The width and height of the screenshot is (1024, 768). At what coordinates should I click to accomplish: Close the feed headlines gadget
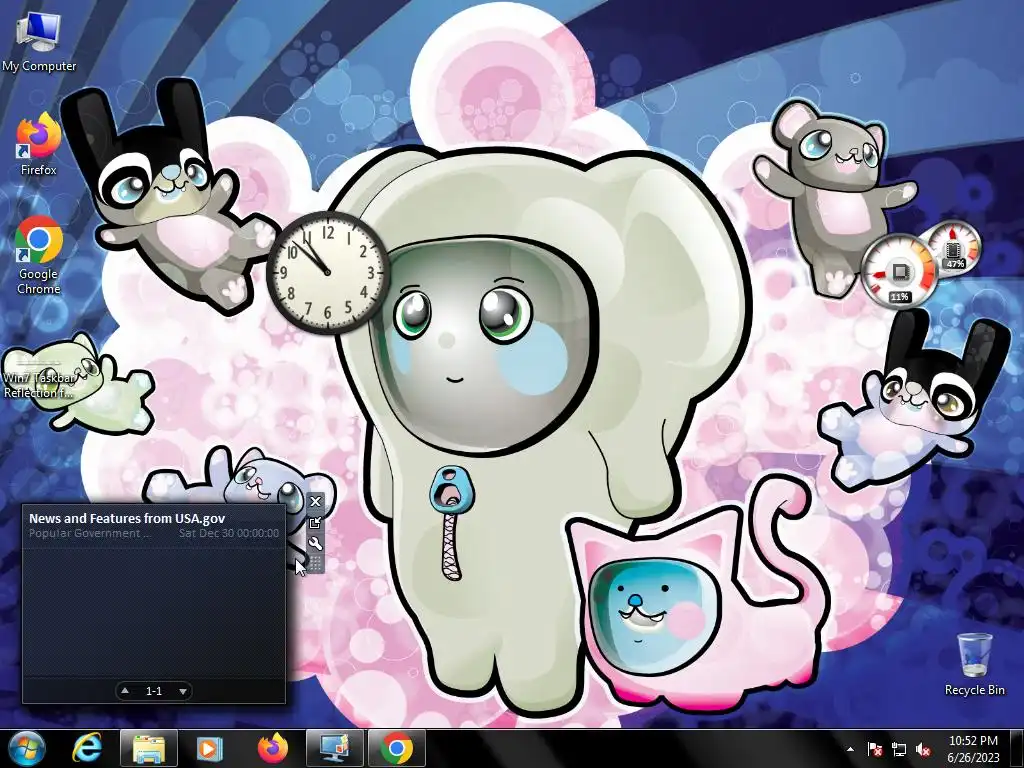(x=315, y=502)
